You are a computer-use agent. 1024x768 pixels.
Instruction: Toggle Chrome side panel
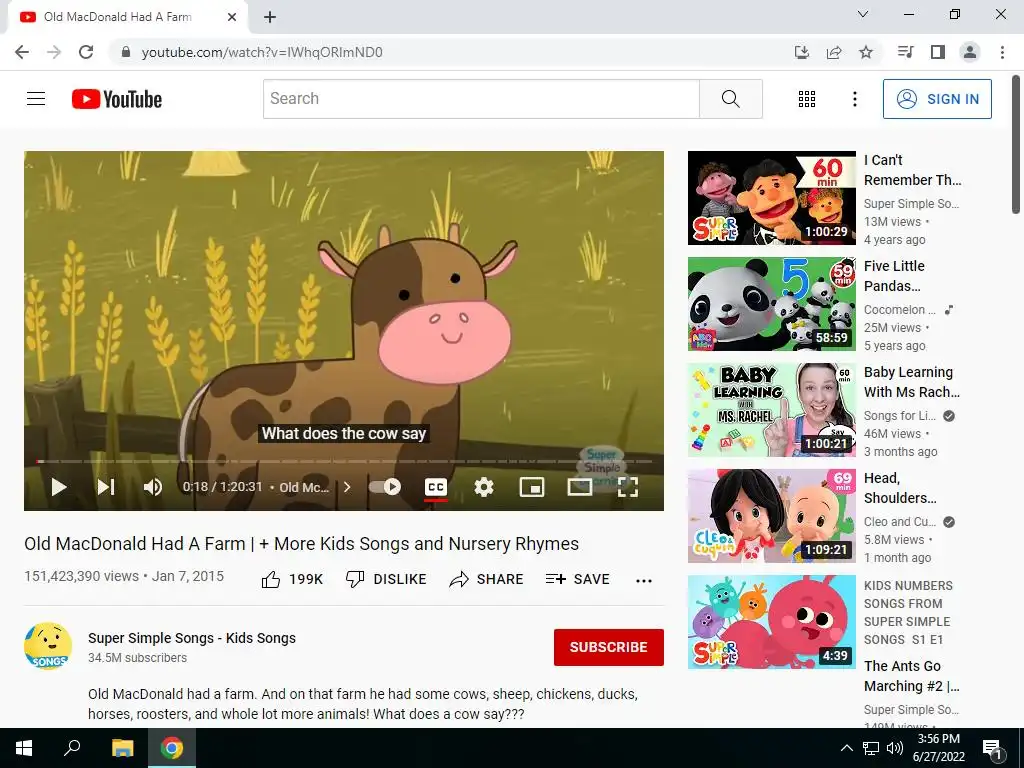point(938,52)
